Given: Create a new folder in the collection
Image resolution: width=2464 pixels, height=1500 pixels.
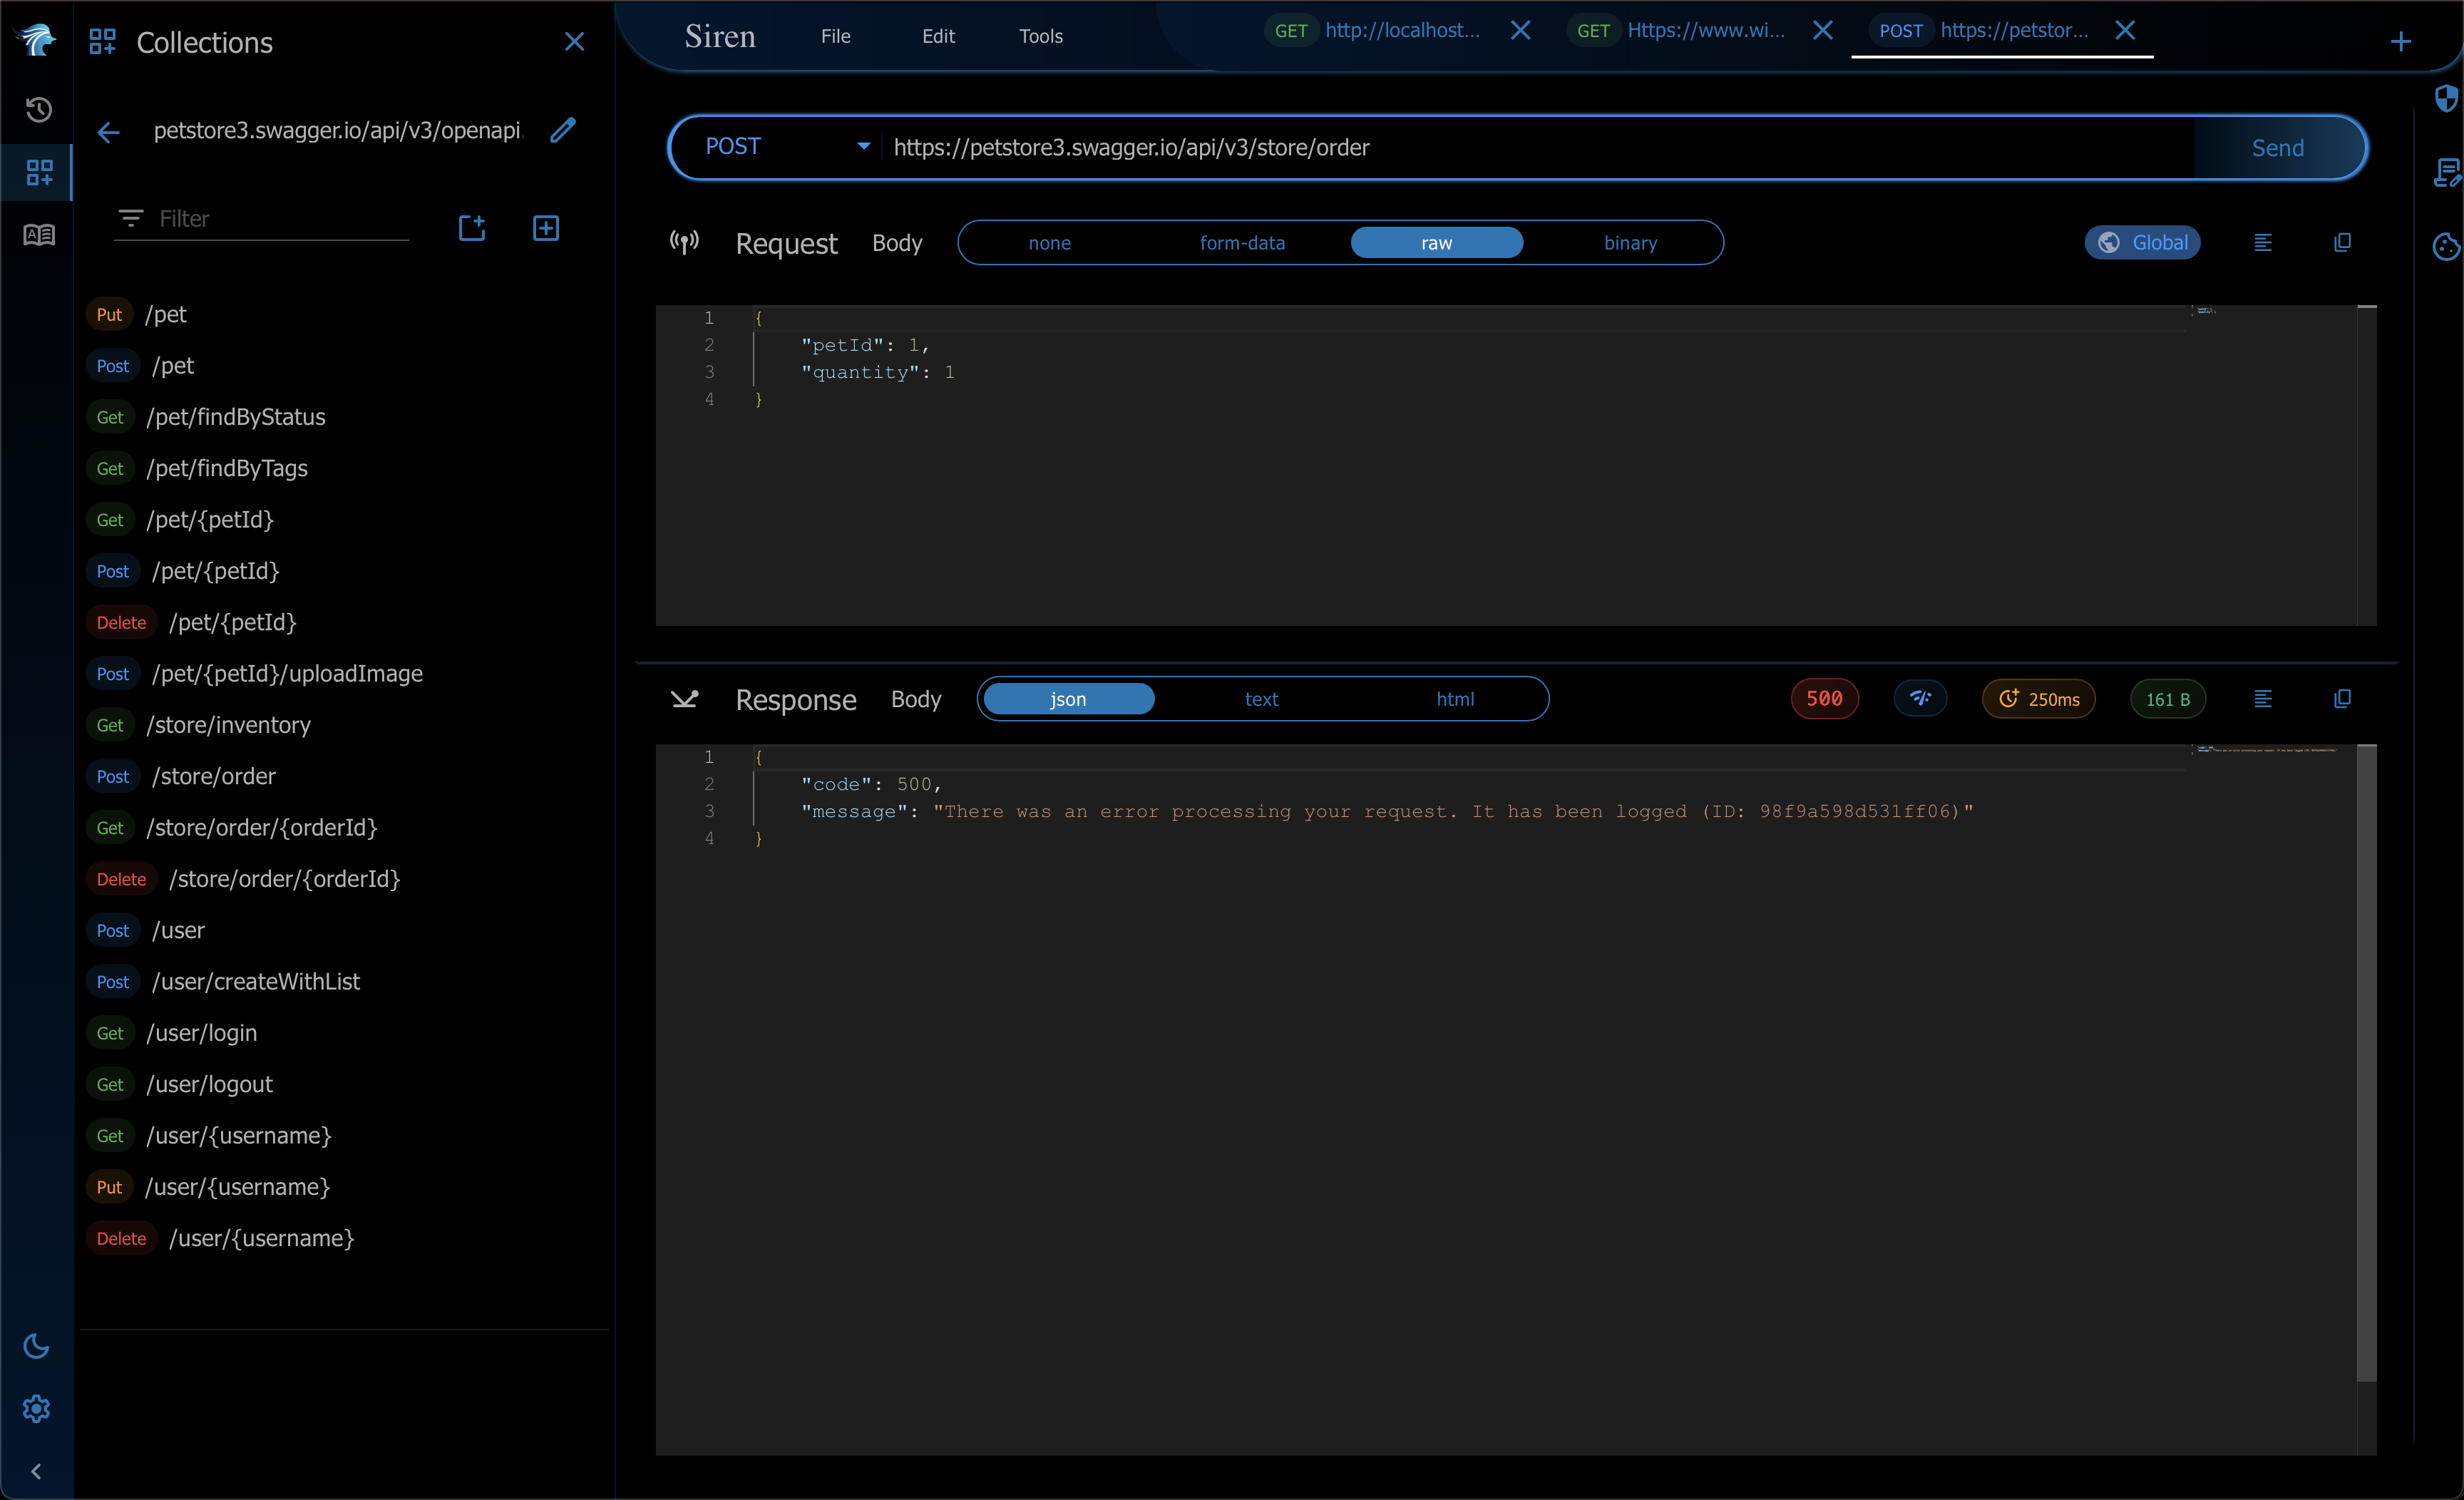Looking at the screenshot, I should (x=471, y=228).
